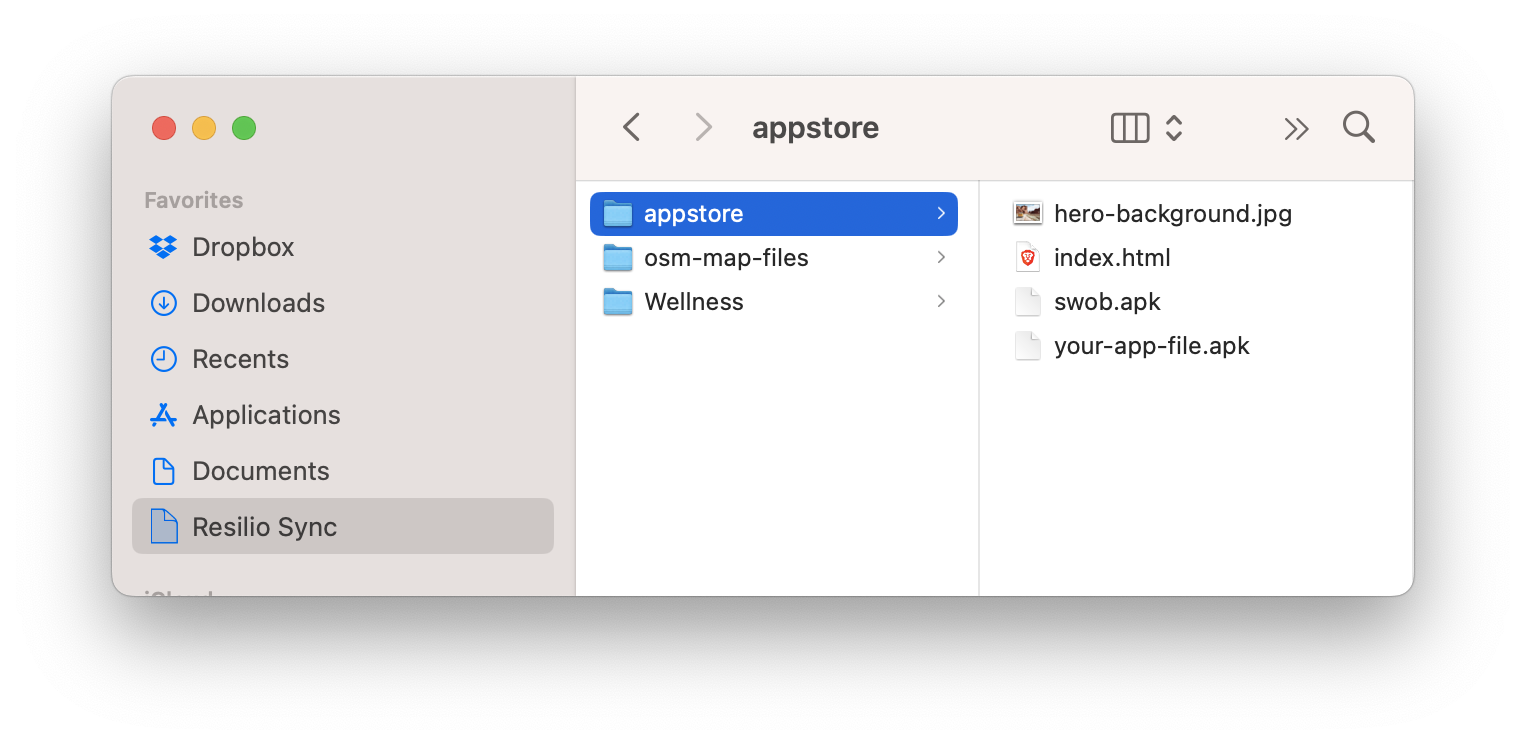The height and width of the screenshot is (744, 1526).
Task: Go to Downloads in sidebar
Action: coord(258,303)
